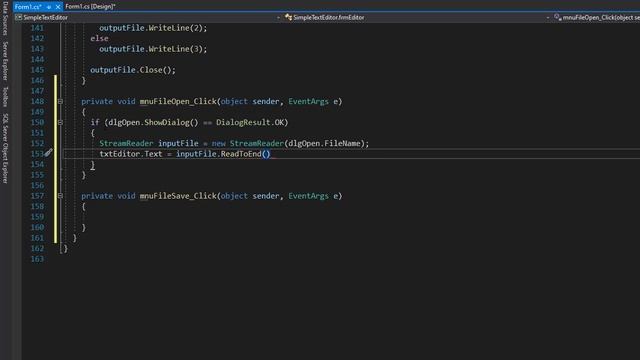Open quick actions screwdriver at line 153
This screenshot has width=640, height=360.
[x=49, y=153]
